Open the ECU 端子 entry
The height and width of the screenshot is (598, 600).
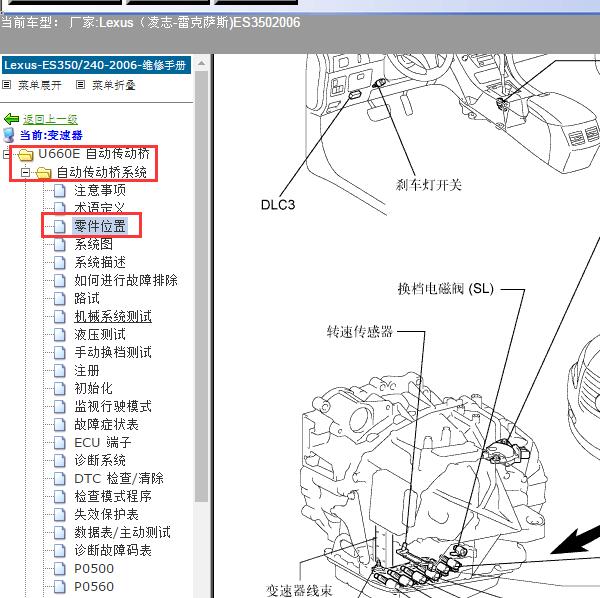(x=103, y=442)
